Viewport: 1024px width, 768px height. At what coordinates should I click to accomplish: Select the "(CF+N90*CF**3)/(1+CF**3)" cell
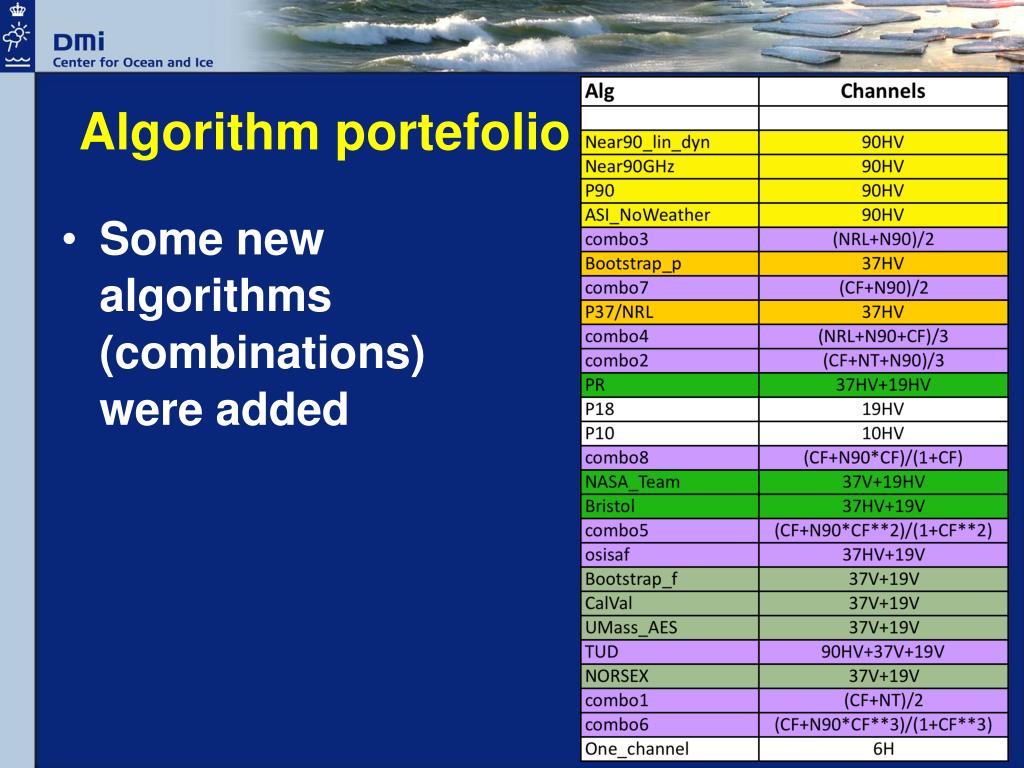[x=883, y=725]
